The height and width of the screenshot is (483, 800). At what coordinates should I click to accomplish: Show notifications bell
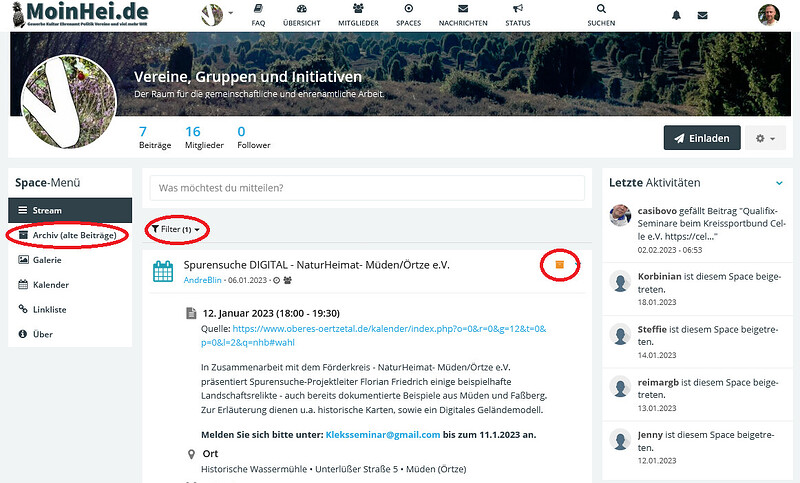(676, 15)
